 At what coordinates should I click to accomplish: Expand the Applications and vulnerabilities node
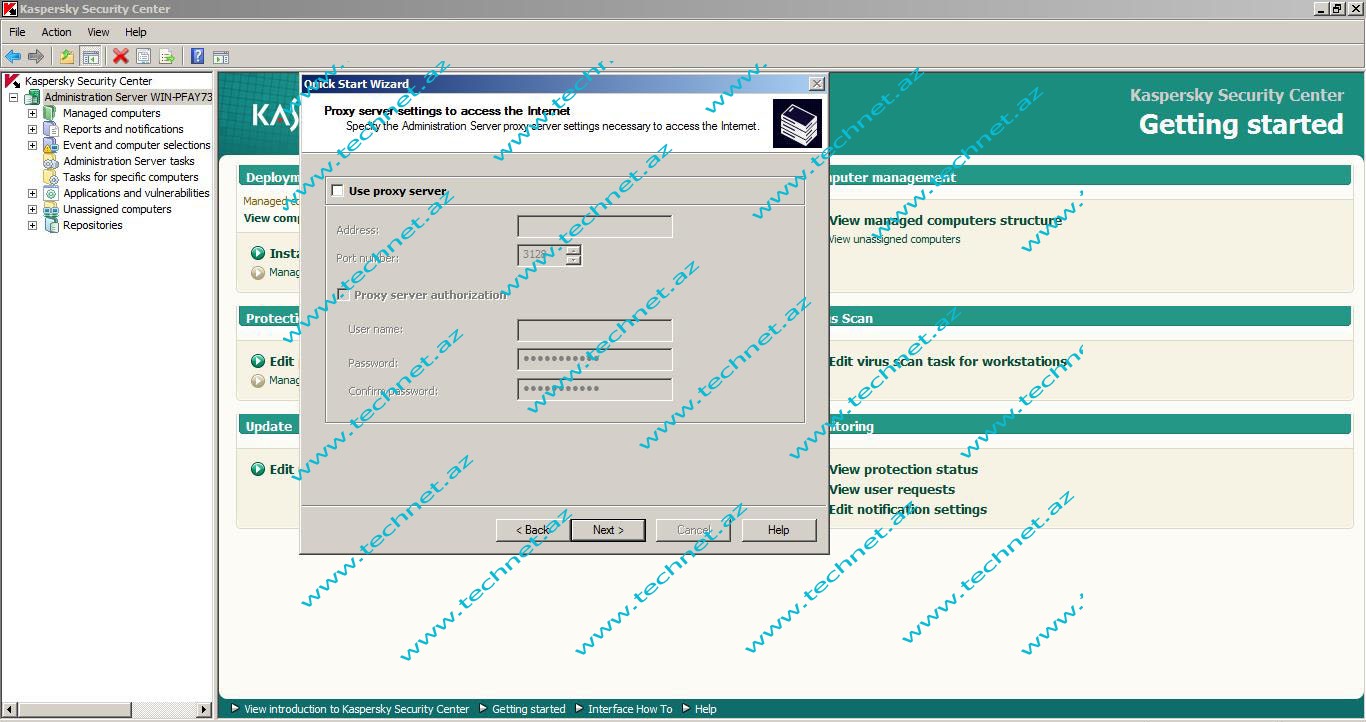(32, 193)
